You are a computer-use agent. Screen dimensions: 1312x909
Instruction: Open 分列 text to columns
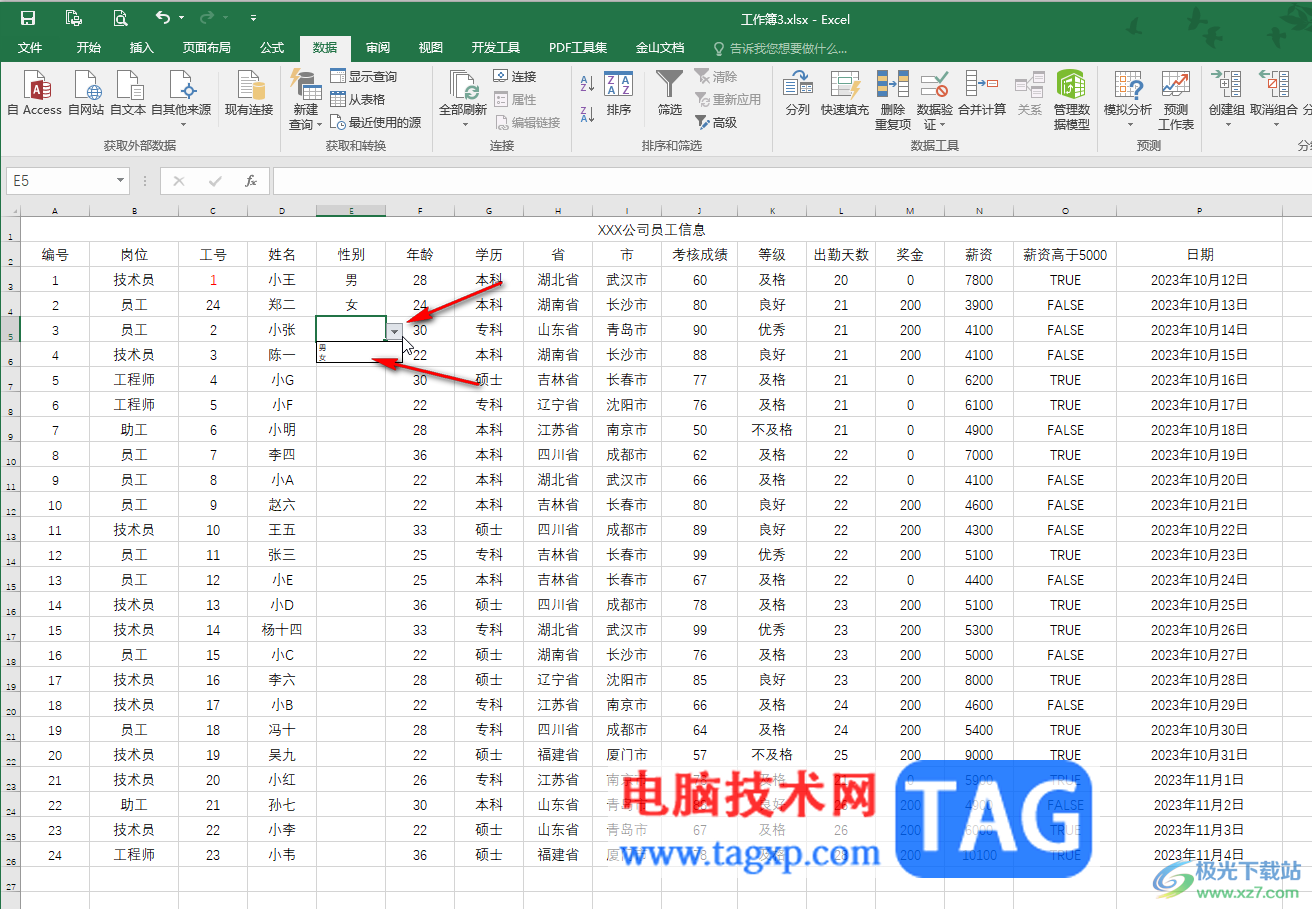click(x=798, y=93)
